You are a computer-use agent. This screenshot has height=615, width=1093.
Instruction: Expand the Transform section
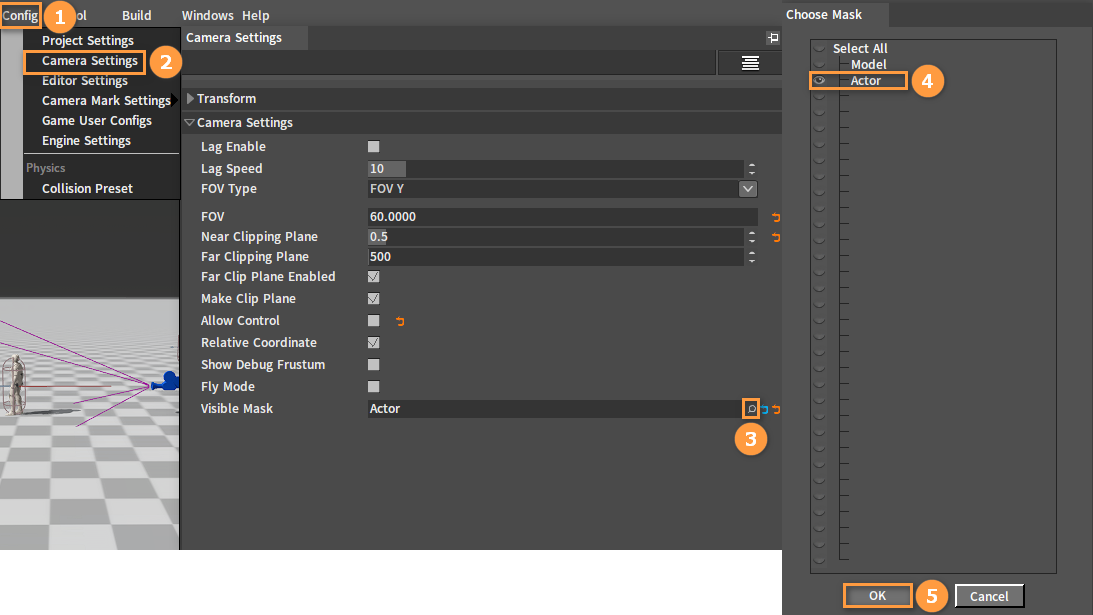pos(191,99)
